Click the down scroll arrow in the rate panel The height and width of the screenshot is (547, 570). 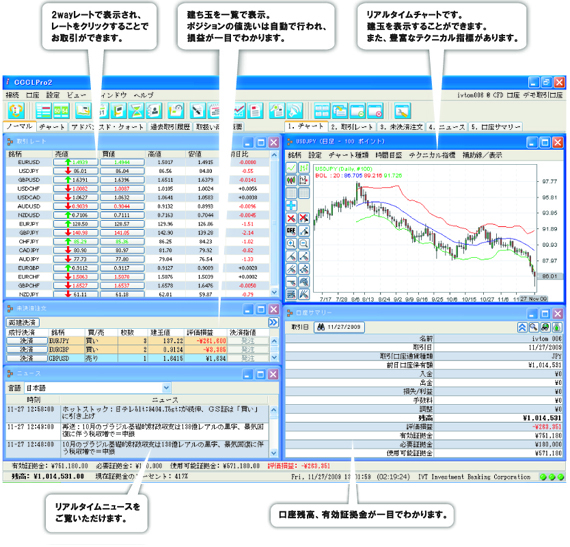coord(274,292)
